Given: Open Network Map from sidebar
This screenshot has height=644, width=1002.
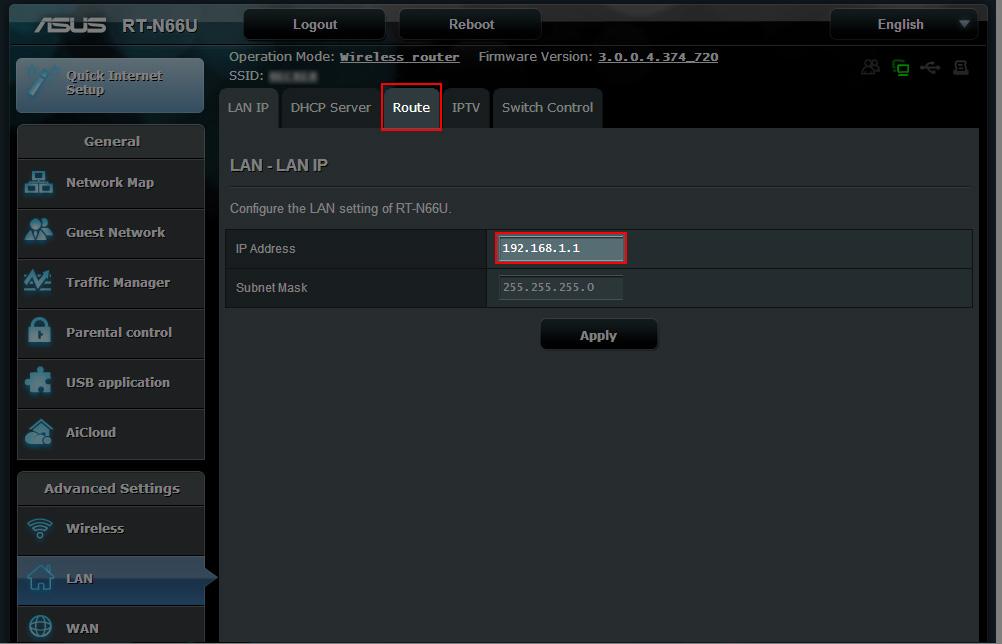Looking at the screenshot, I should 111,183.
